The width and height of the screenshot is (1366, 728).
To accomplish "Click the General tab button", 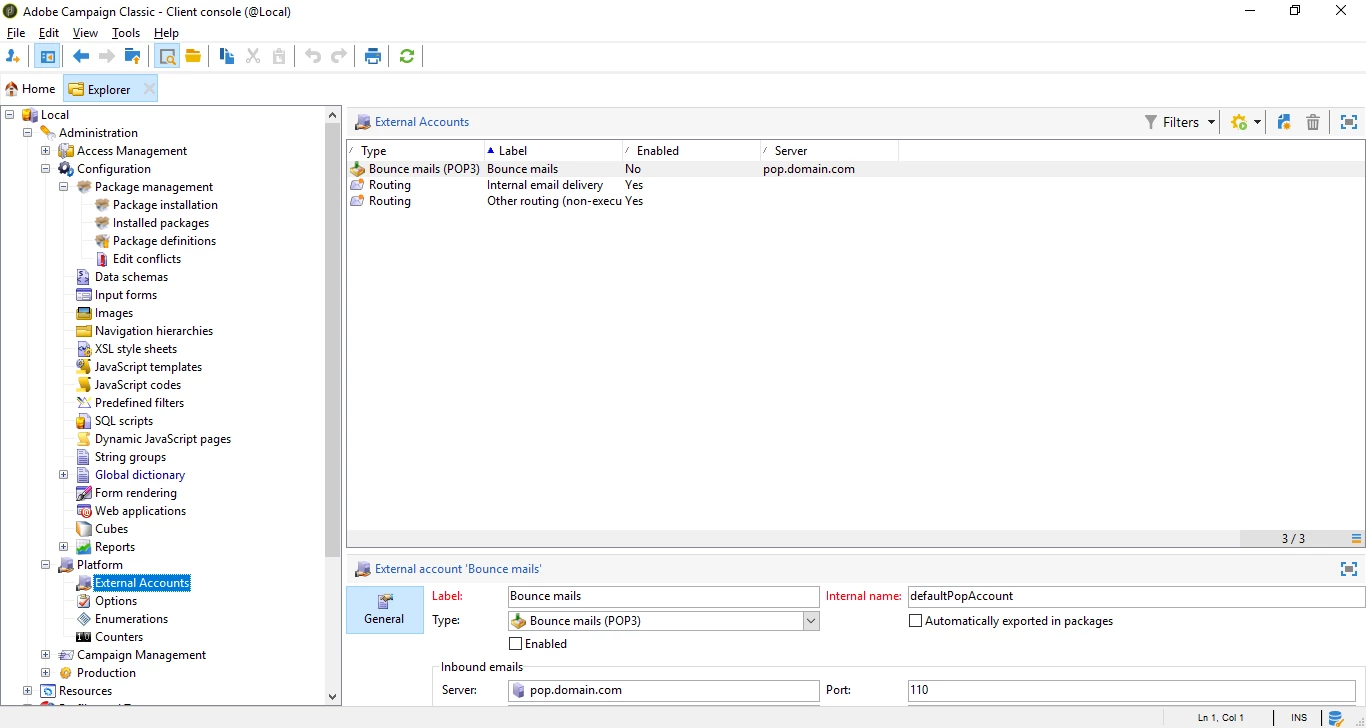I will tap(384, 609).
